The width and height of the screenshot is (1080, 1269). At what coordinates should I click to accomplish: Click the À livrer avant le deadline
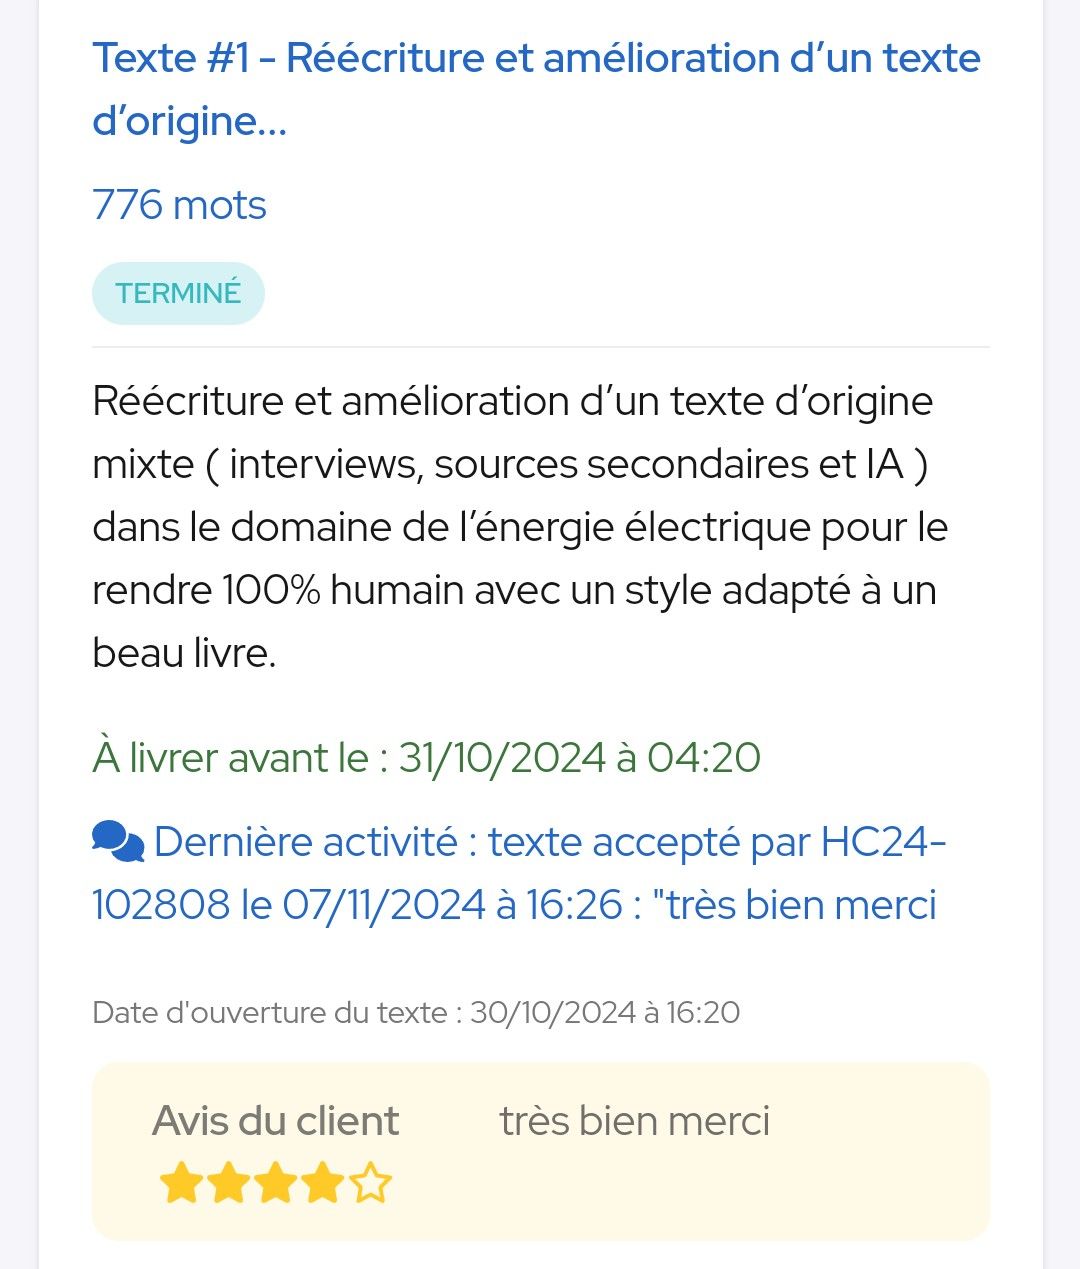tap(427, 757)
